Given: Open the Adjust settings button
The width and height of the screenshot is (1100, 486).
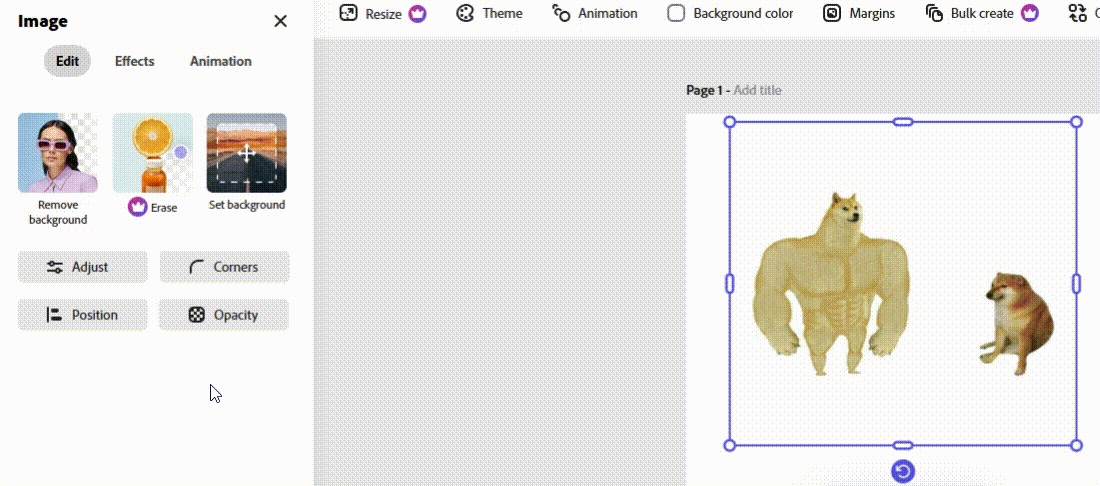Looking at the screenshot, I should click(x=83, y=267).
